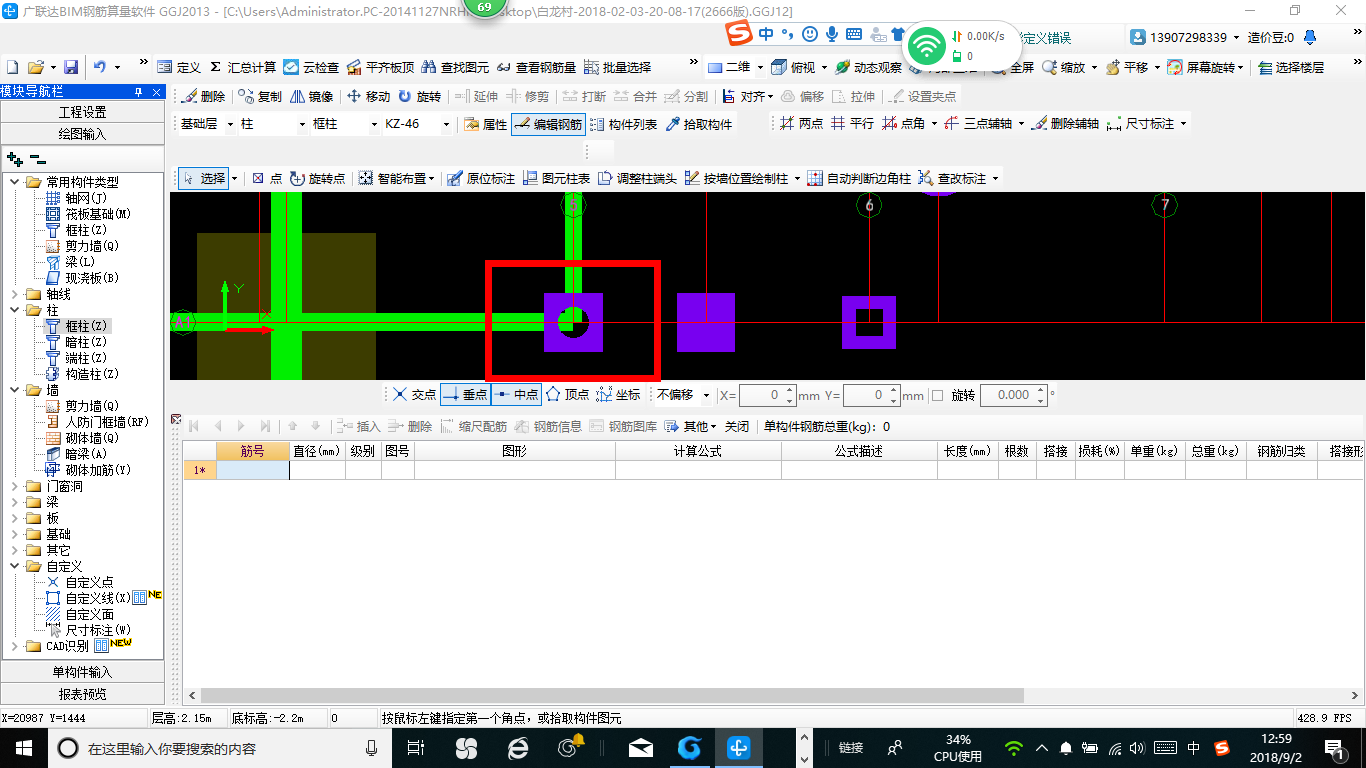The image size is (1366, 768).
Task: Undo the last action
Action: click(99, 67)
